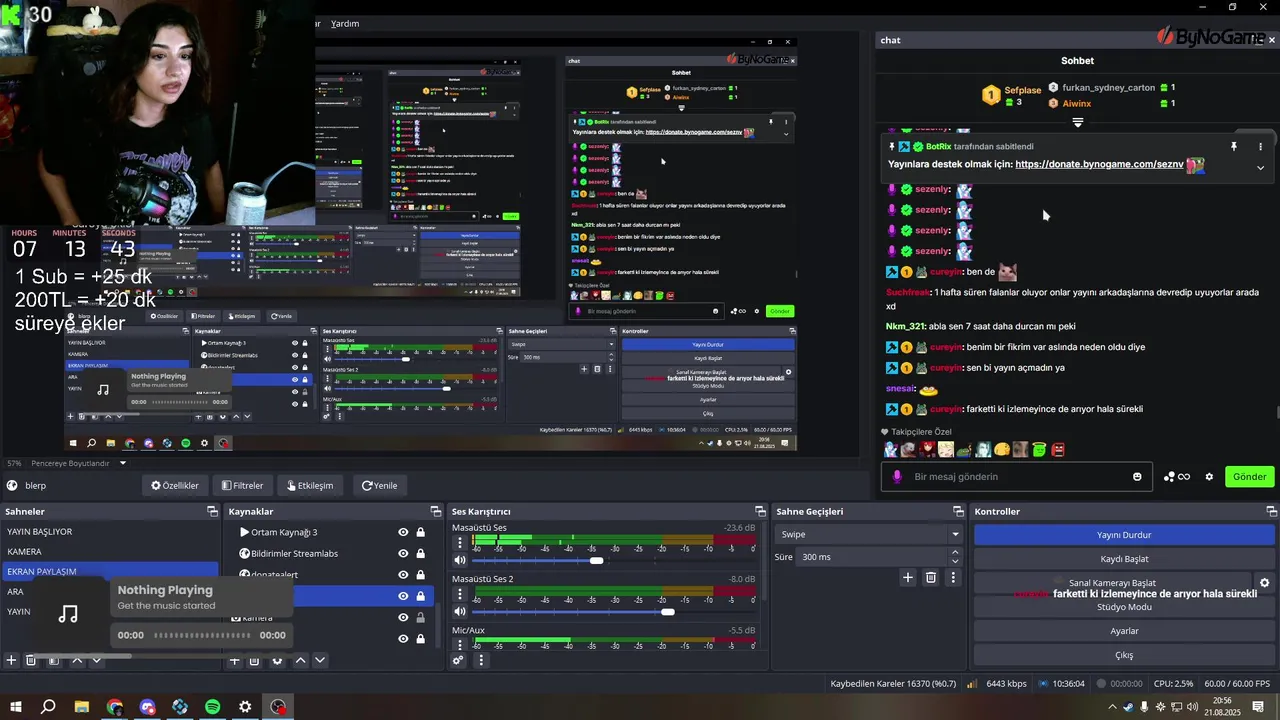
Task: Add a new scene in Sahneler
Action: pyautogui.click(x=11, y=660)
